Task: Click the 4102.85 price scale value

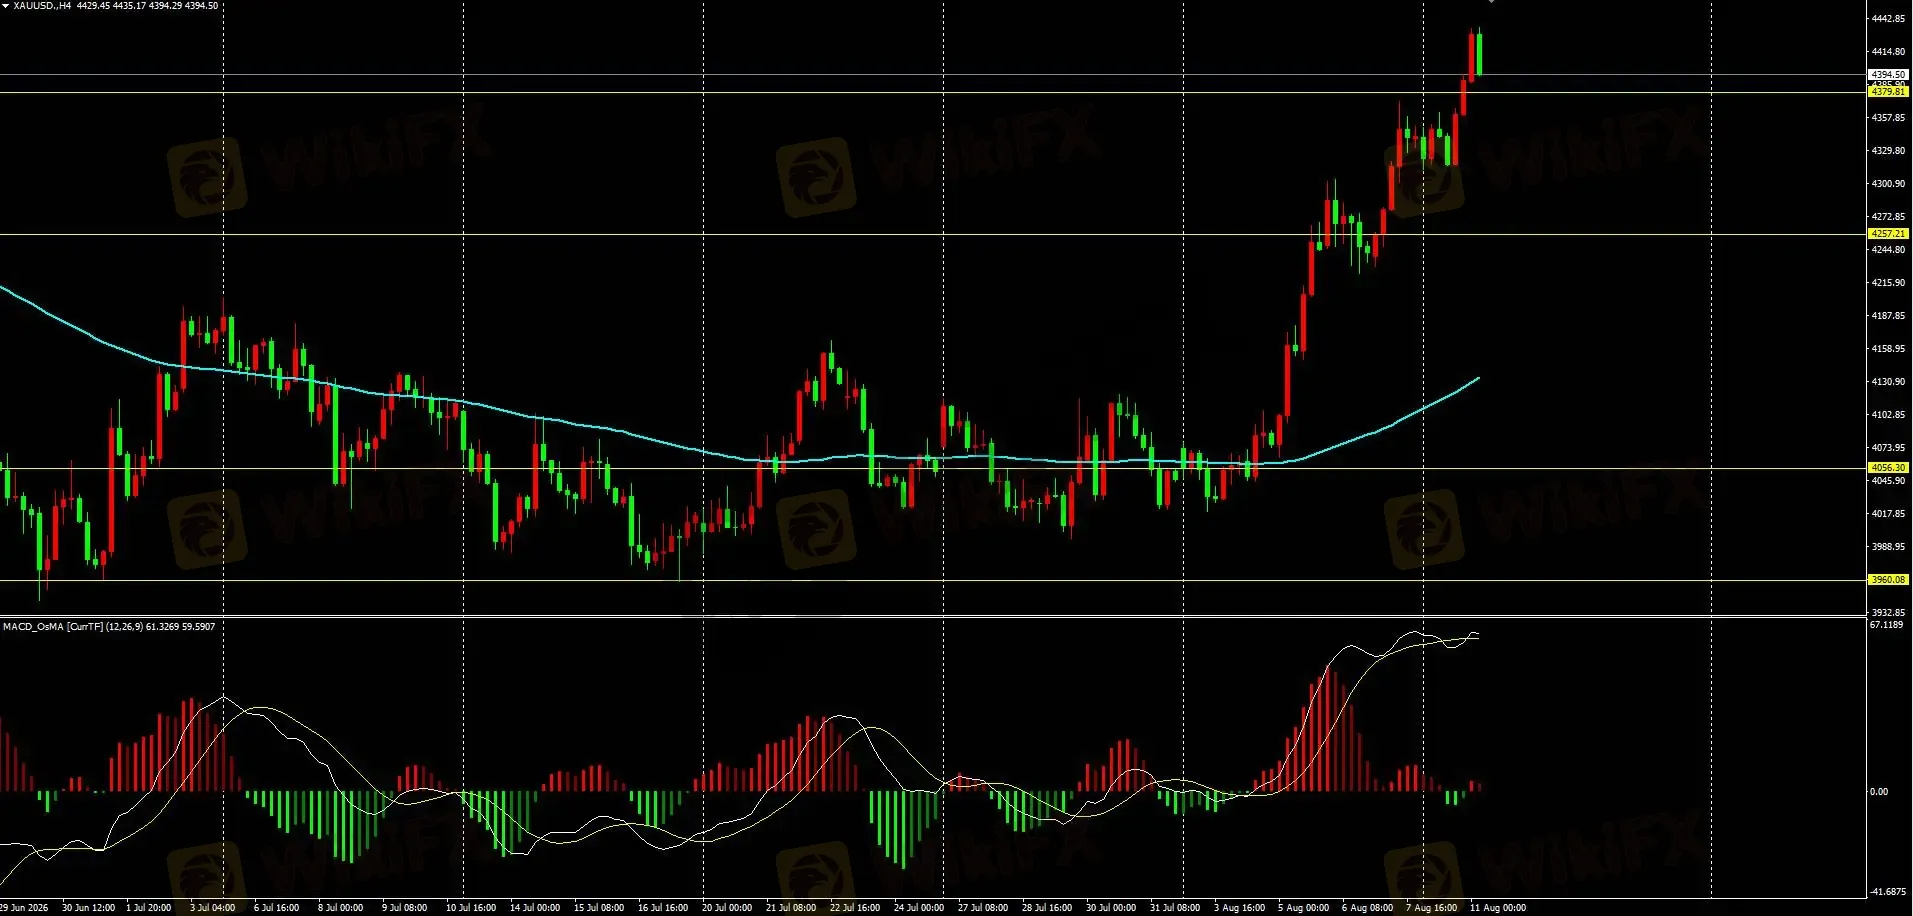Action: coord(1888,415)
